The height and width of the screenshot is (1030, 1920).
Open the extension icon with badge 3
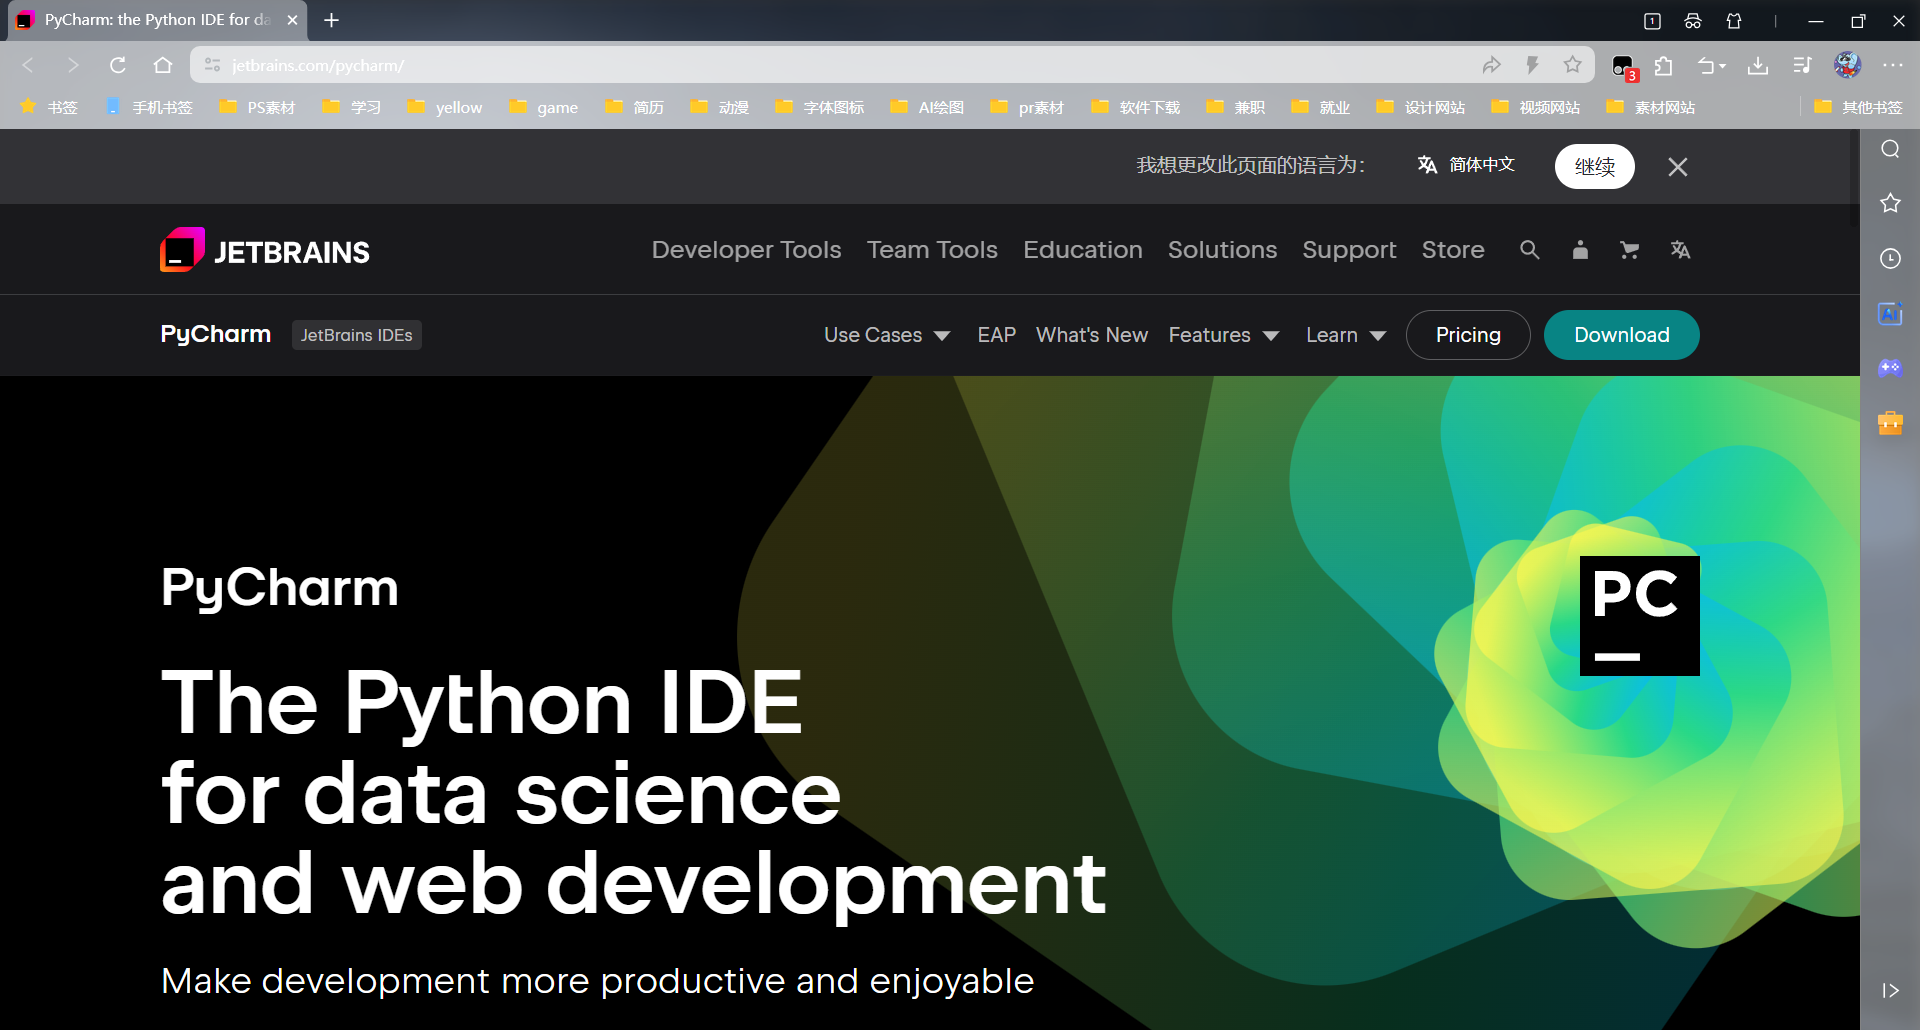coord(1624,67)
